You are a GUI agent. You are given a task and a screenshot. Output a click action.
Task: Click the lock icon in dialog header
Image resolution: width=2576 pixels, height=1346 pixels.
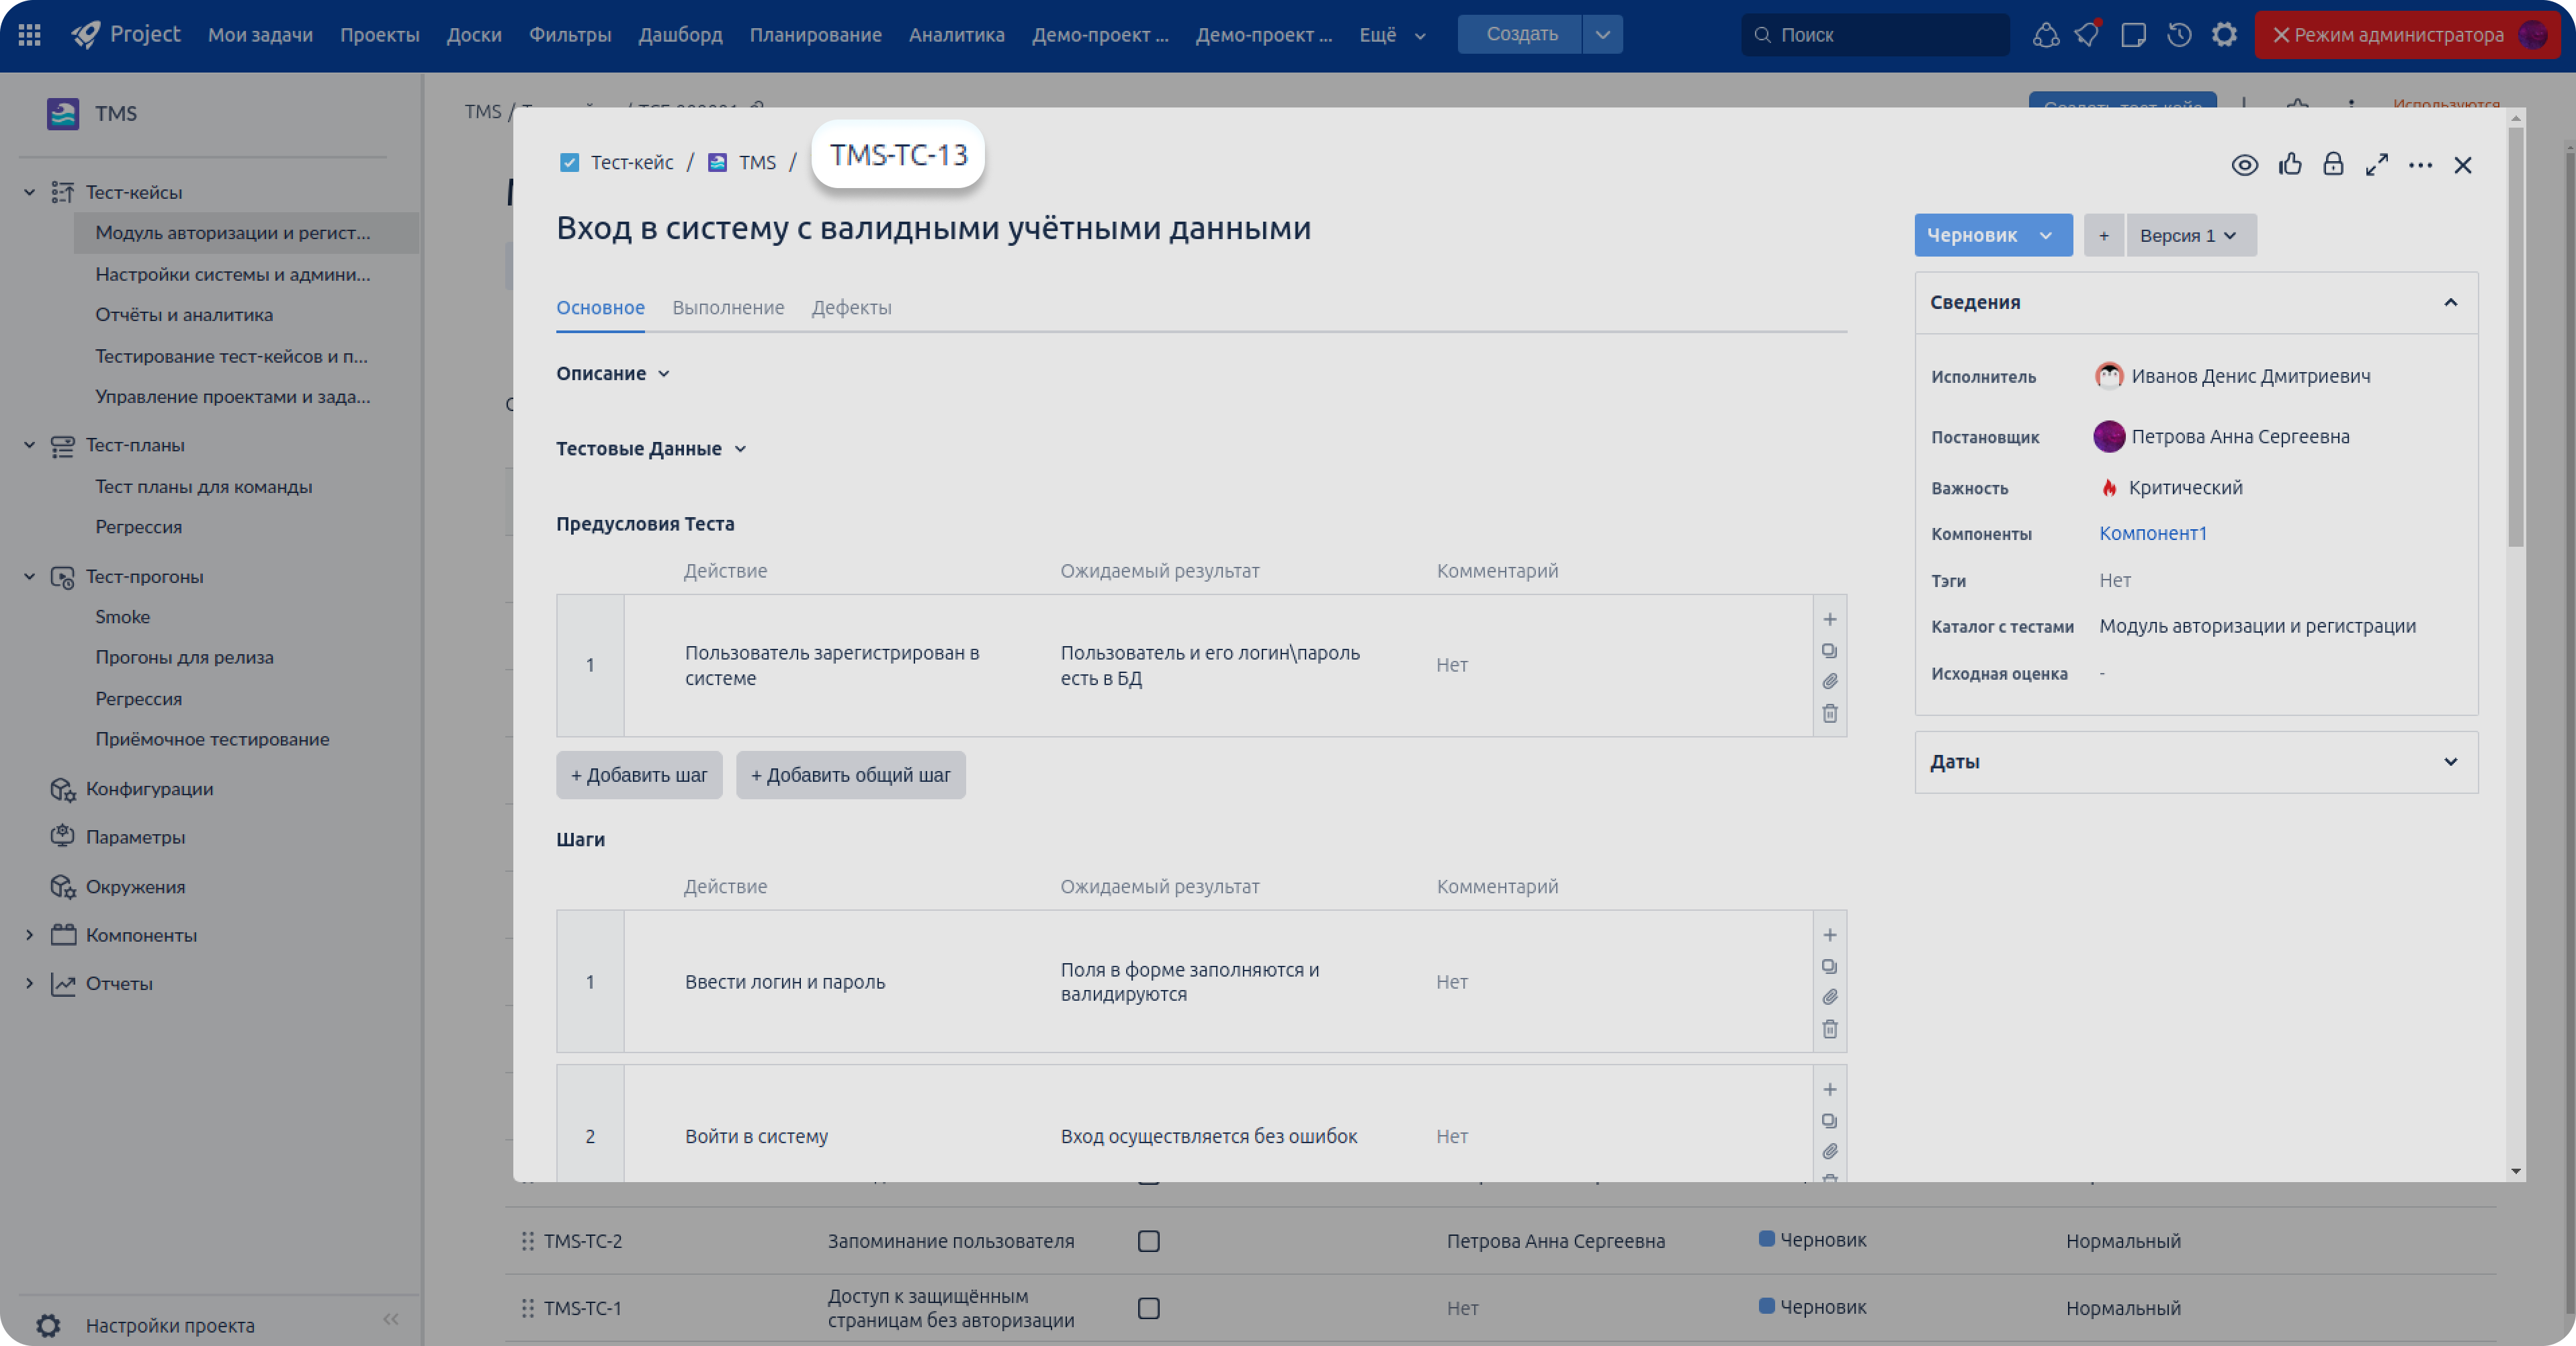[x=2333, y=165]
